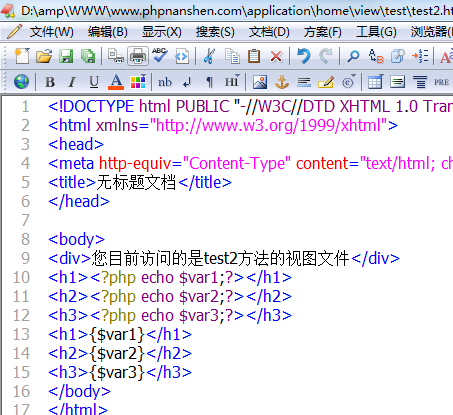Open the 文件(W) menu

(x=51, y=32)
